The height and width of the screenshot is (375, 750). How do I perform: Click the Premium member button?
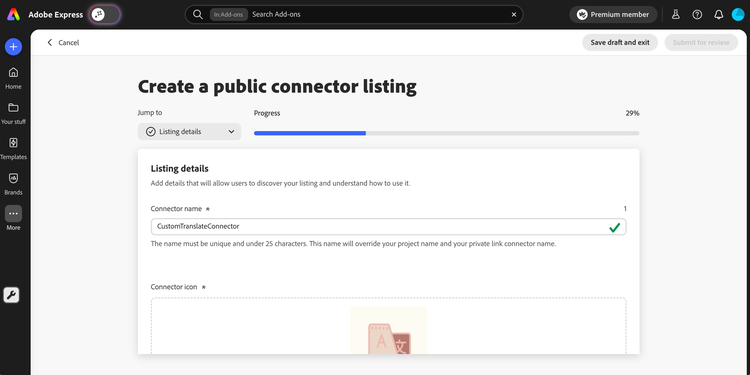tap(613, 14)
